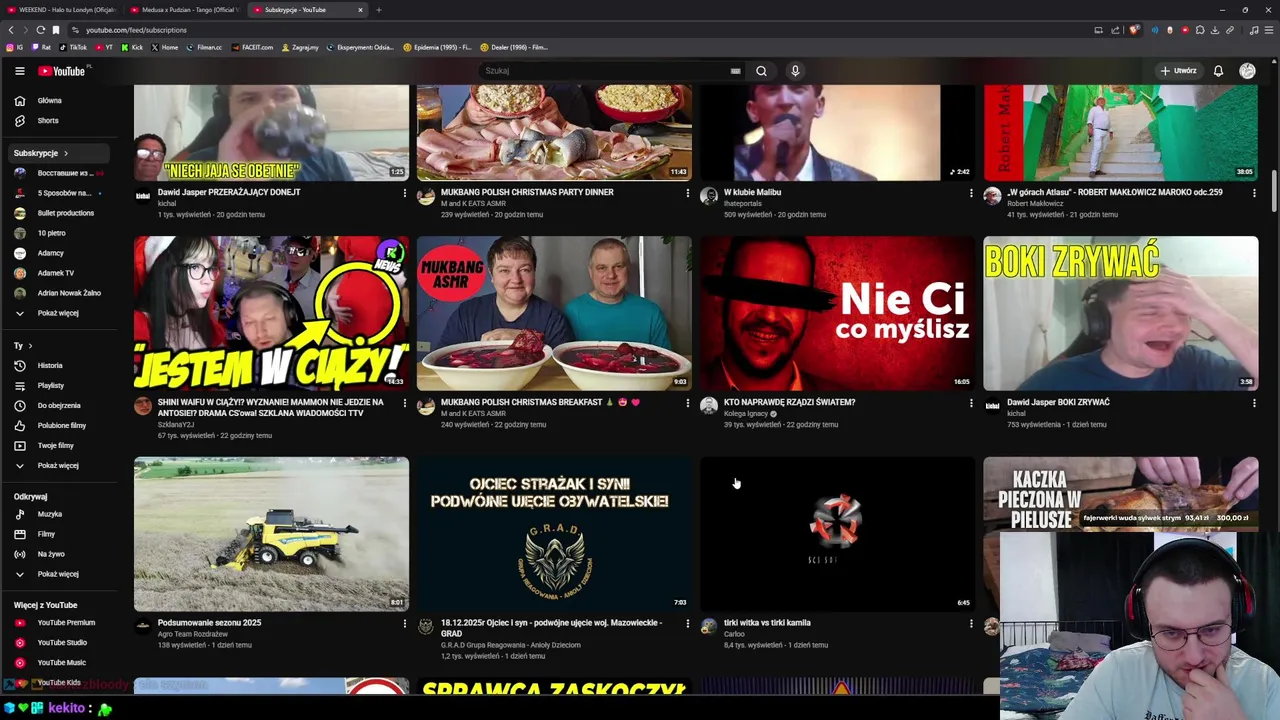This screenshot has width=1280, height=720.
Task: Open a new browser tab
Action: 379,10
